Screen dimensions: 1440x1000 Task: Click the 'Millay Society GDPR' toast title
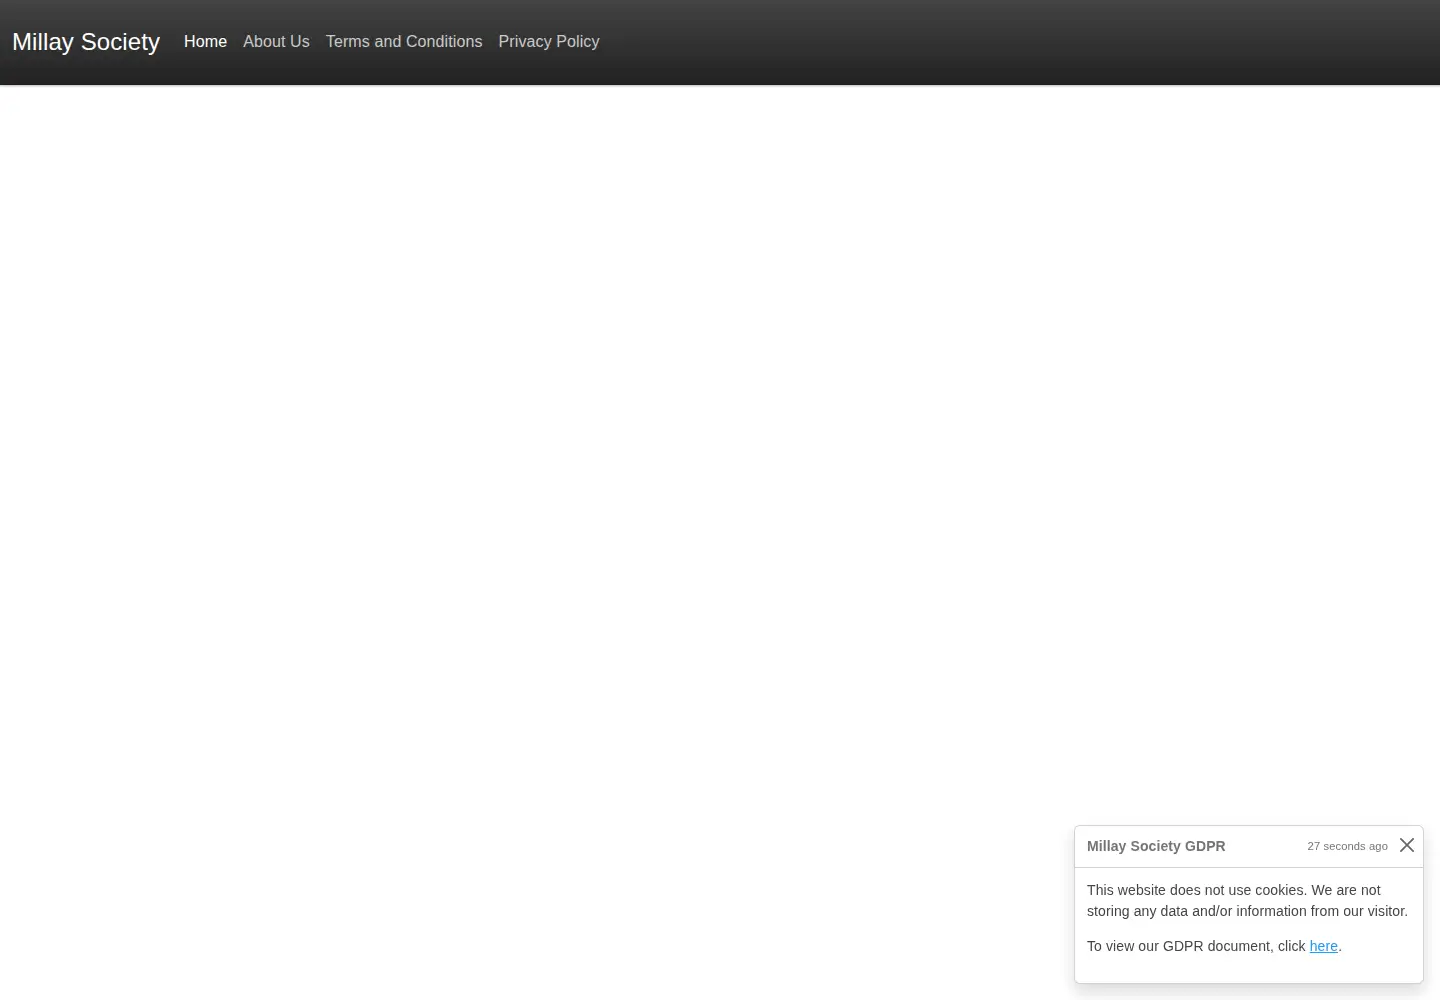pos(1156,846)
